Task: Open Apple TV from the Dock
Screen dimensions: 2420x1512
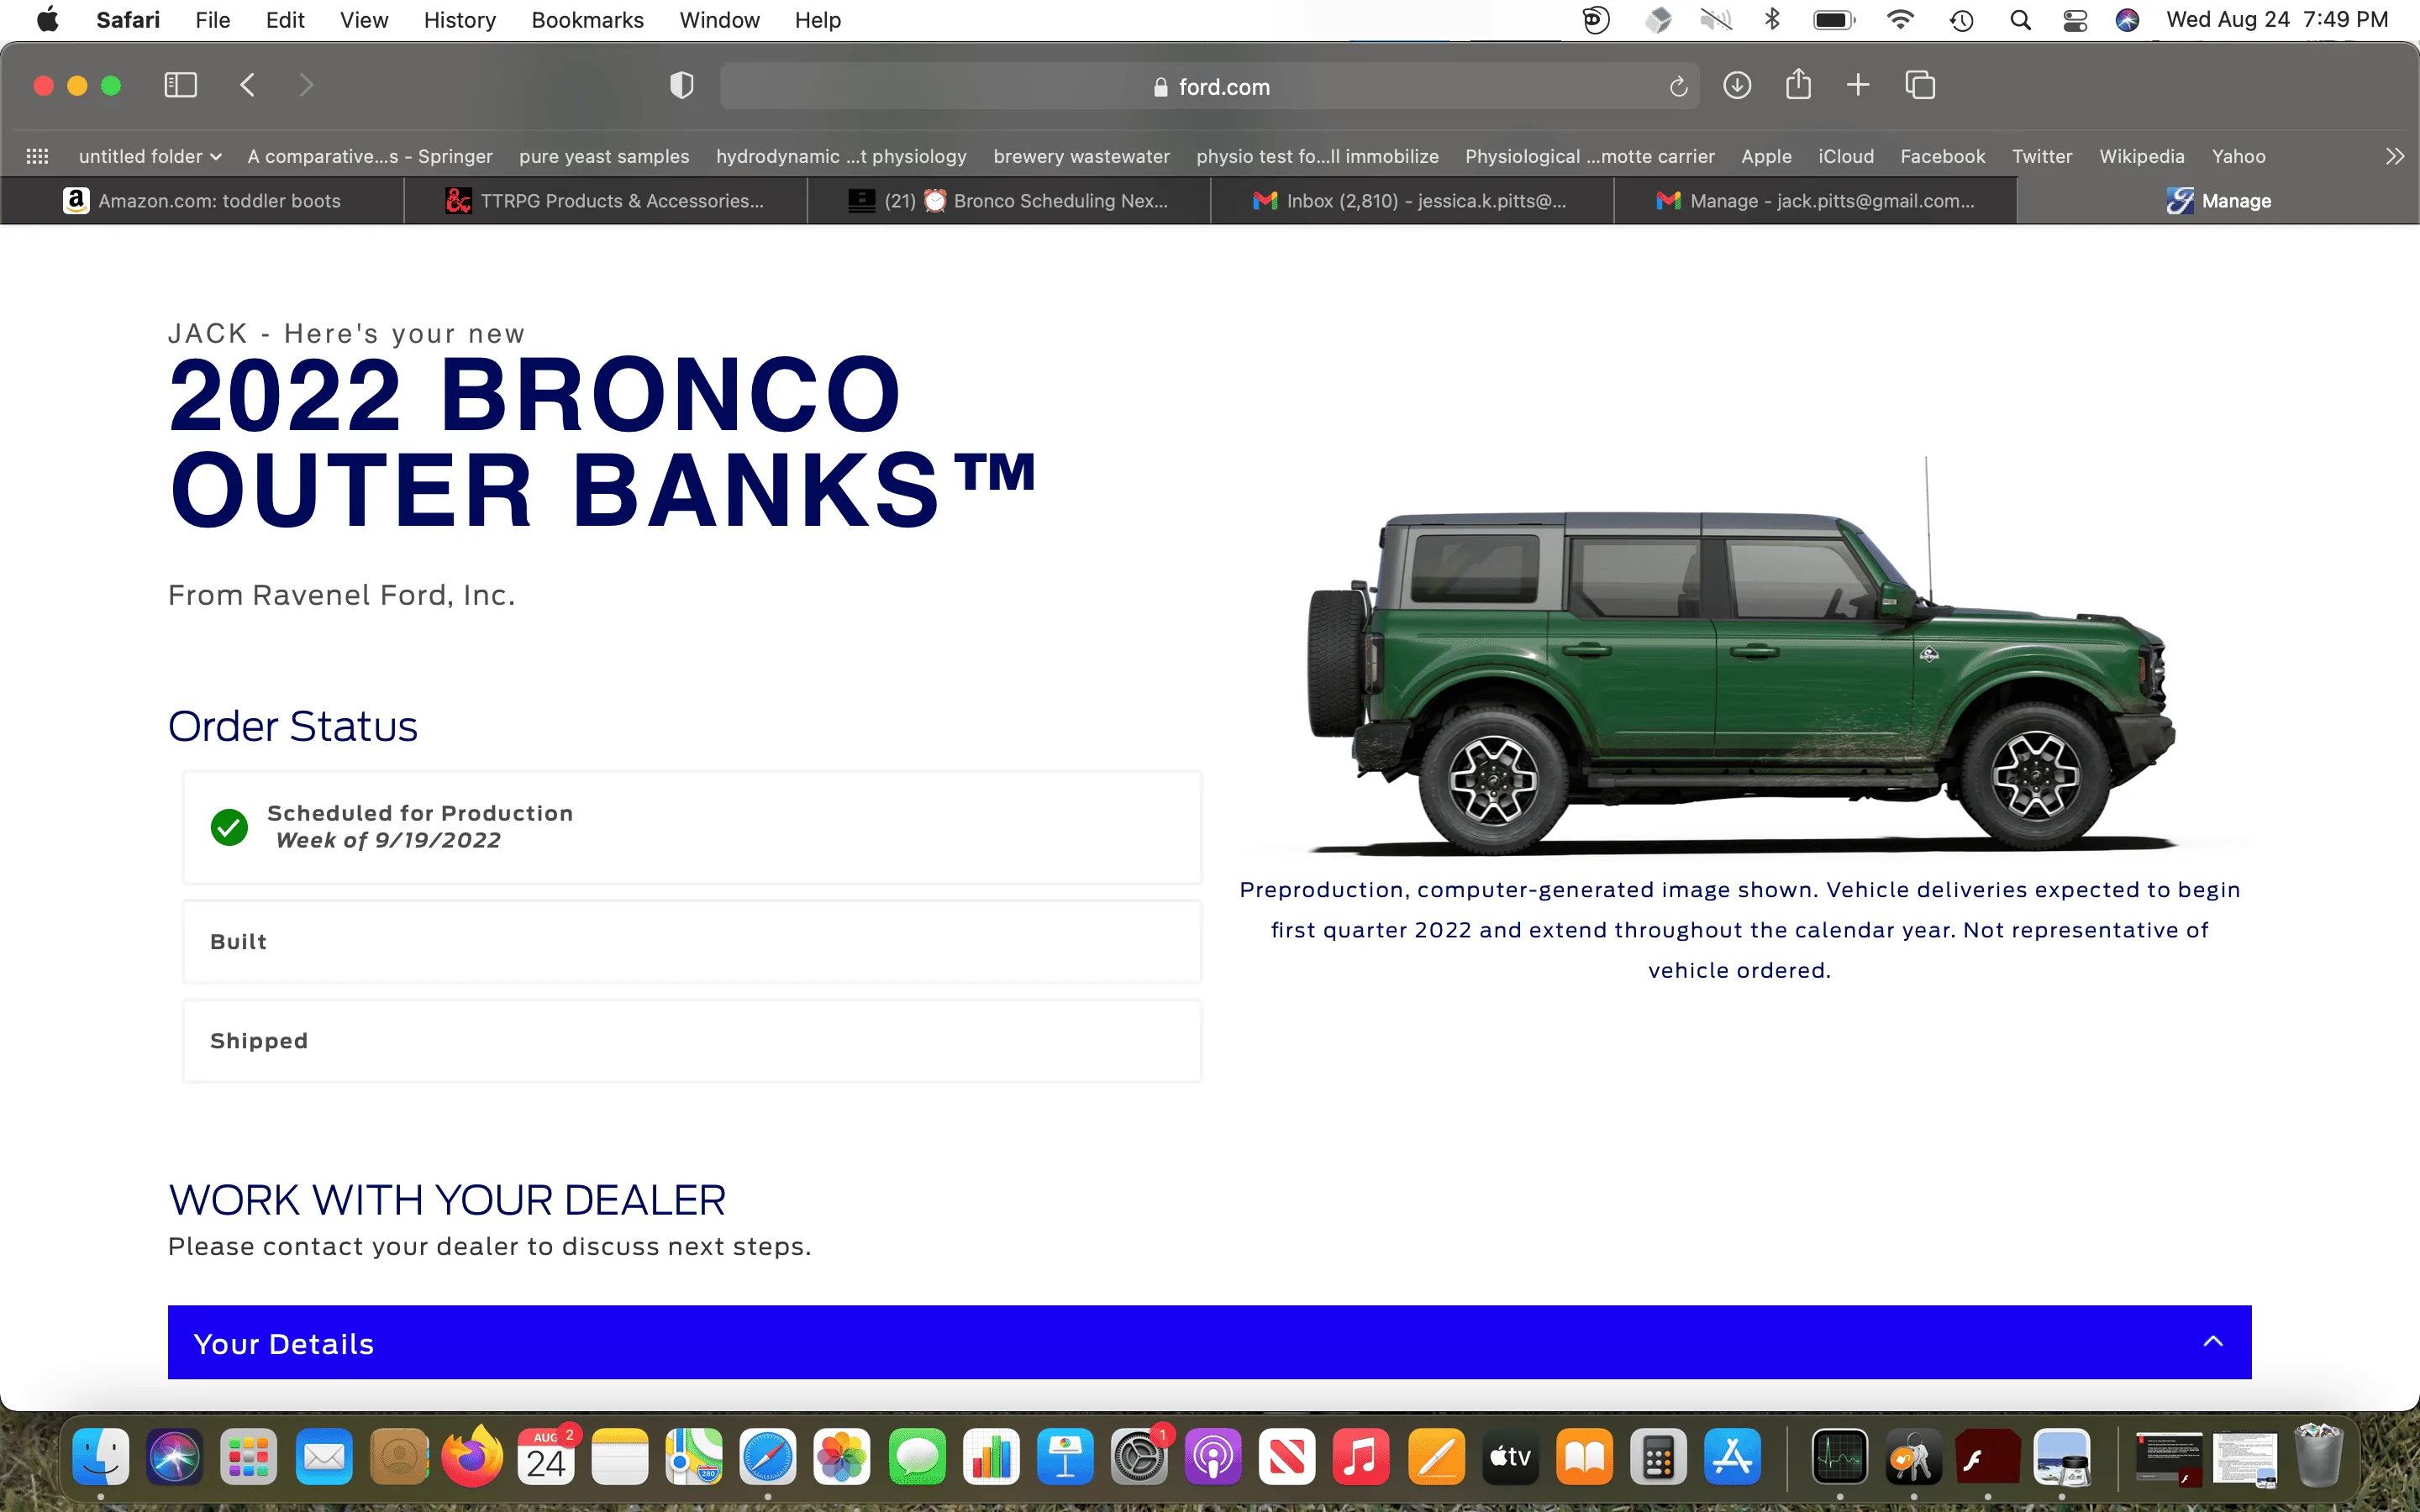Action: pos(1510,1456)
